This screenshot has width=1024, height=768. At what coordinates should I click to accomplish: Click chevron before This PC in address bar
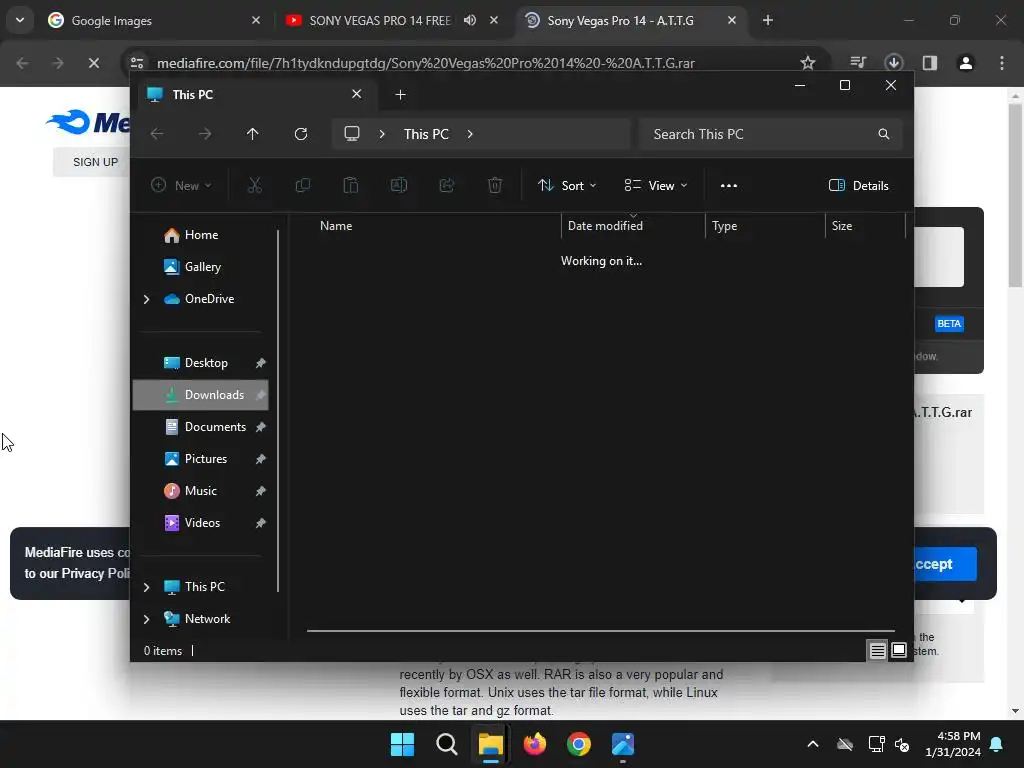coord(382,134)
